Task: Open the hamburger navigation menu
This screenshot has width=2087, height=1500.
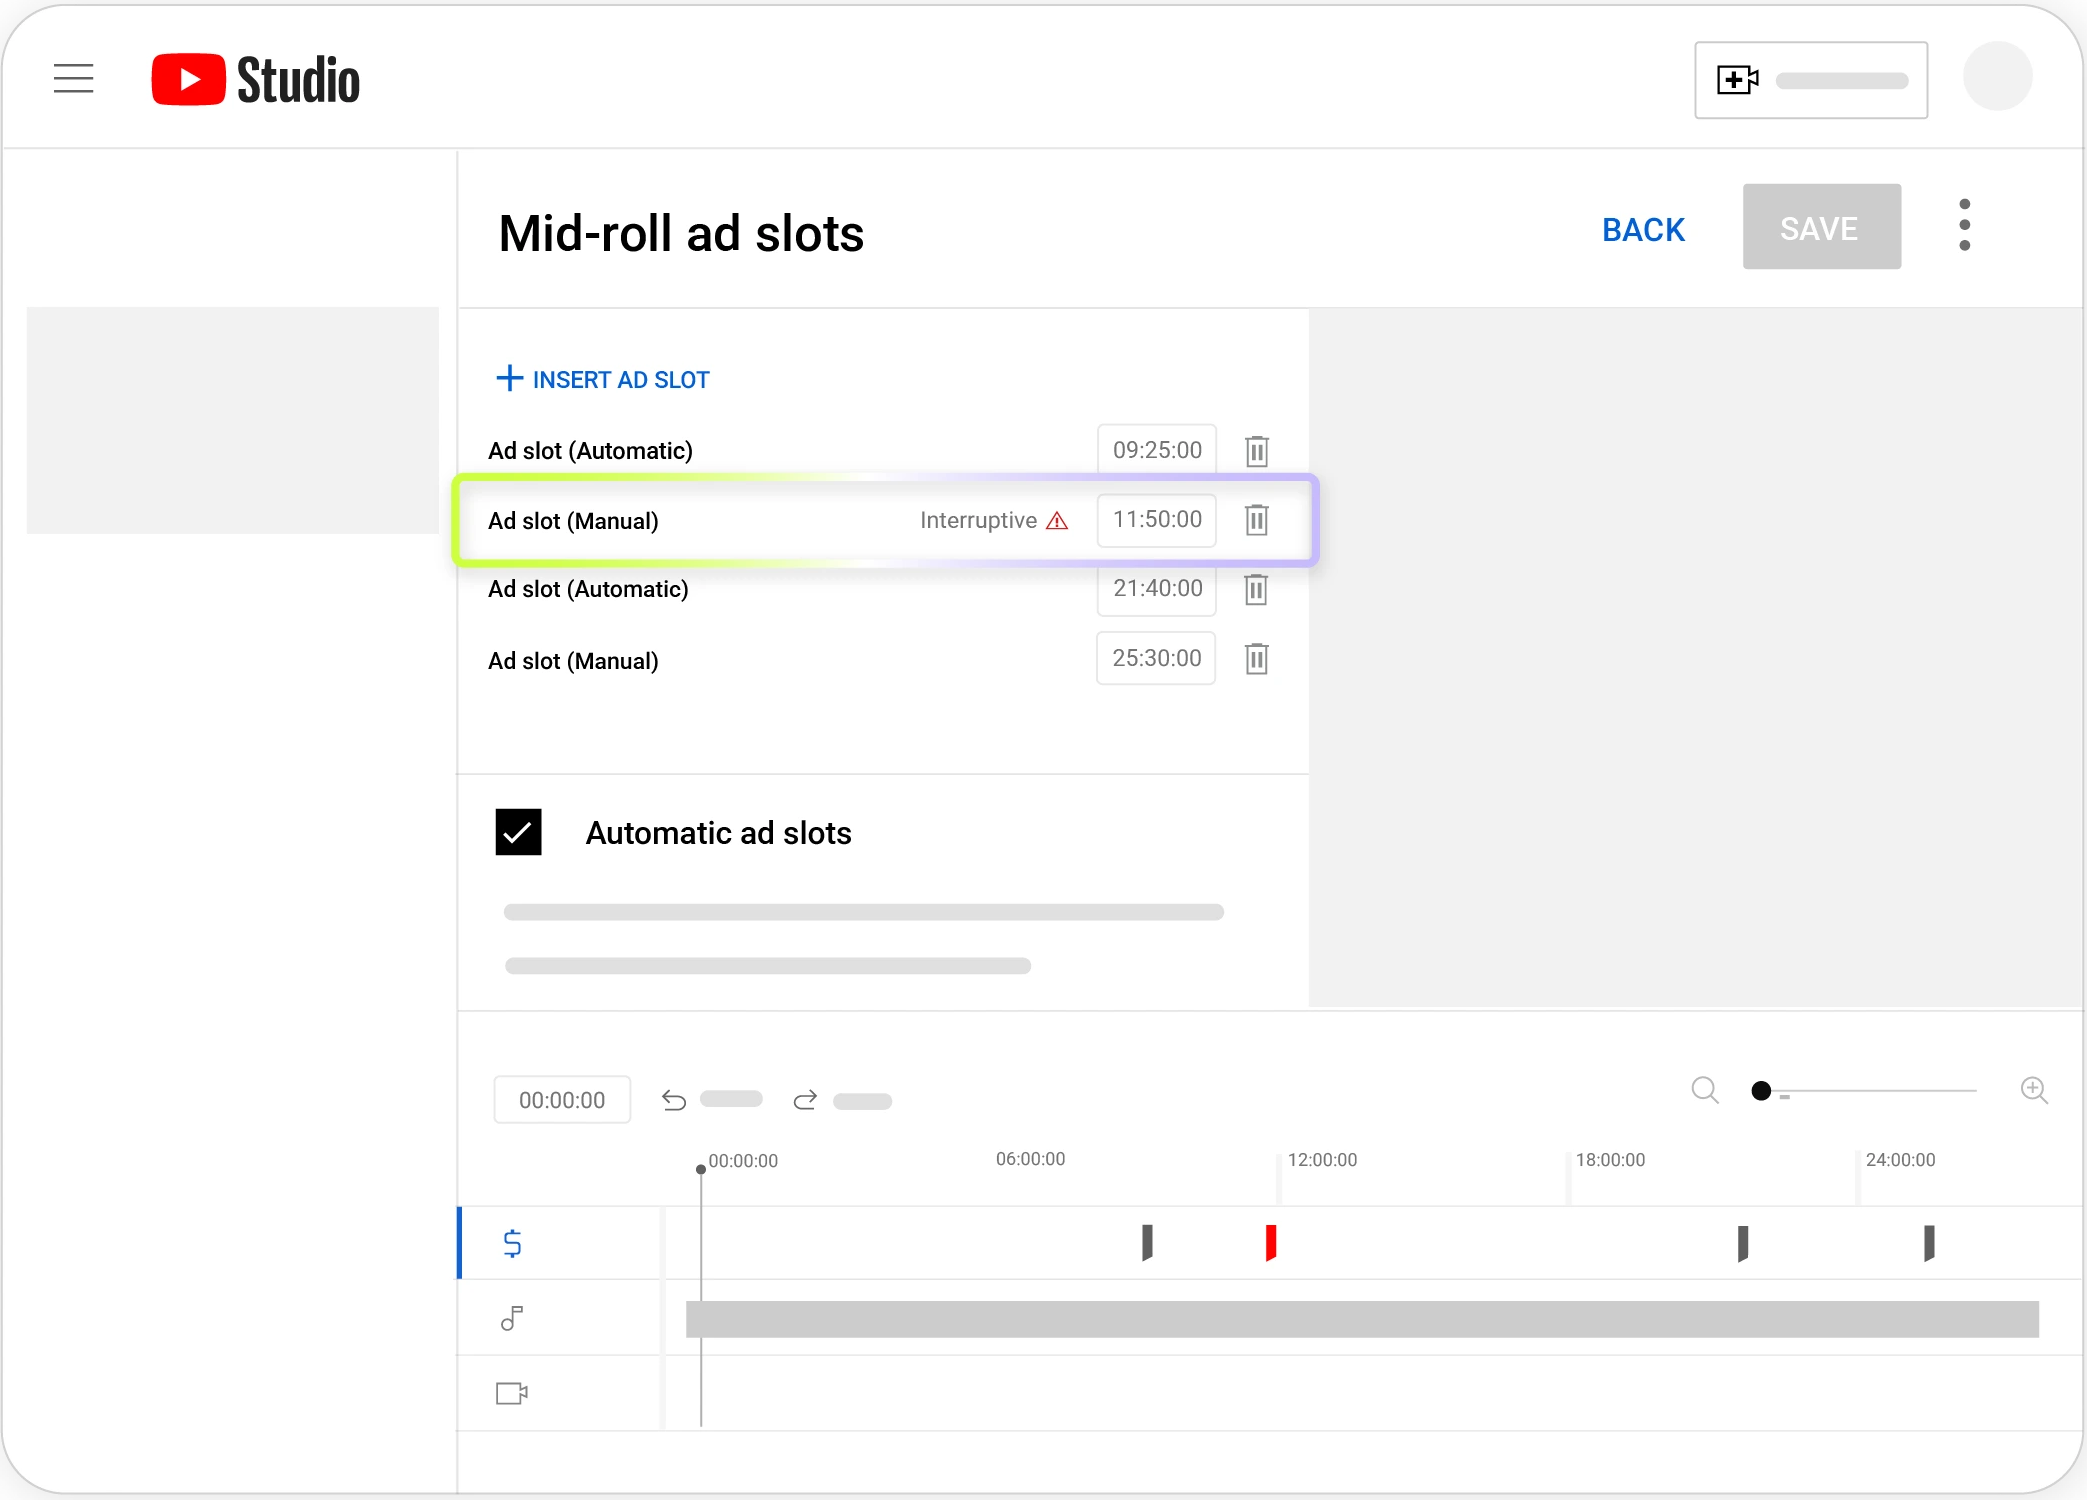Action: [73, 78]
